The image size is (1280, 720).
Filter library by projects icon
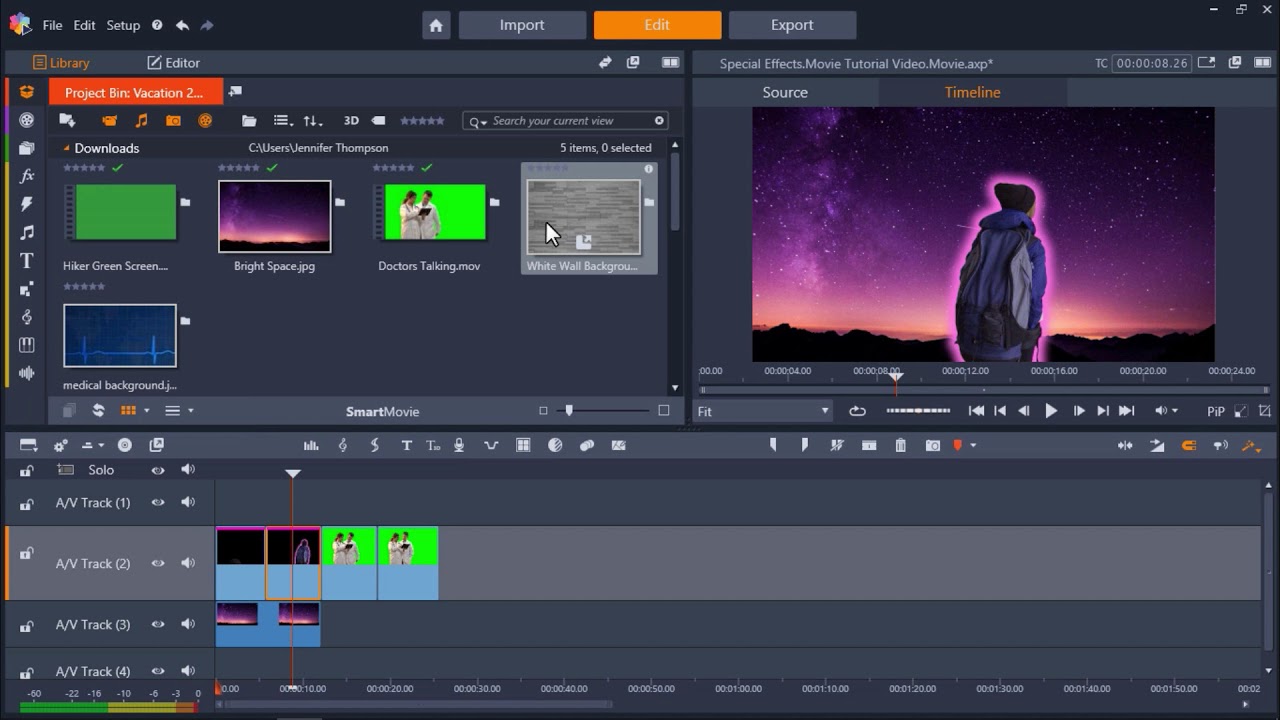tap(205, 121)
